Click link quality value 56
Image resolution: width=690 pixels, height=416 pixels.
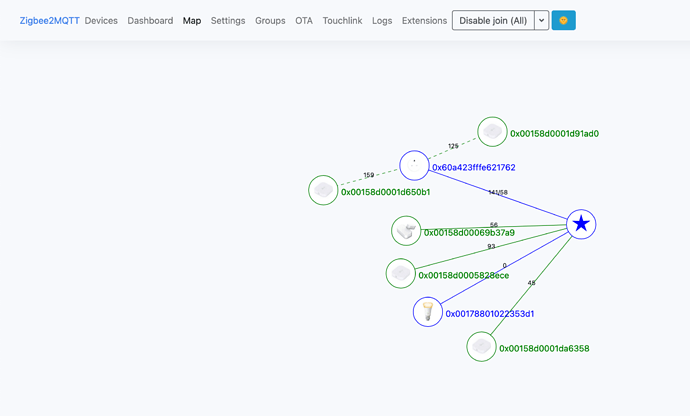494,225
